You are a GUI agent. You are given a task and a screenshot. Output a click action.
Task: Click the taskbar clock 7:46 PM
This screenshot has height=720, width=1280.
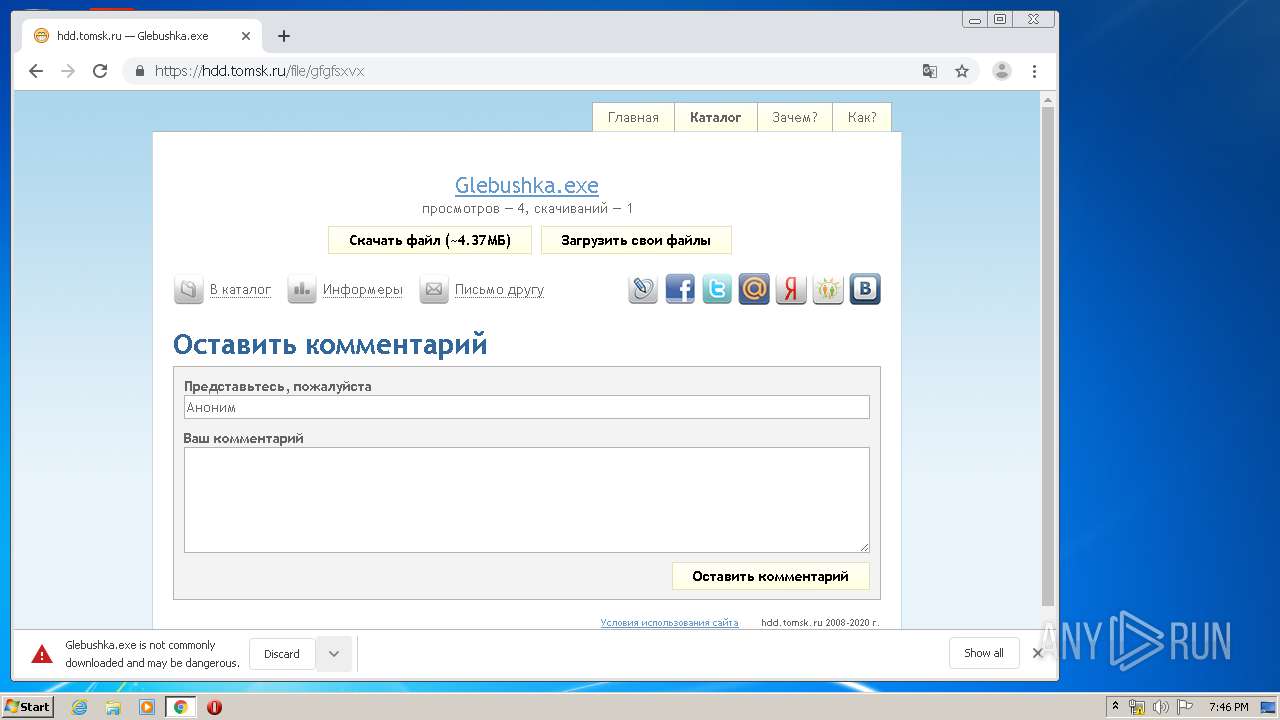pos(1228,707)
